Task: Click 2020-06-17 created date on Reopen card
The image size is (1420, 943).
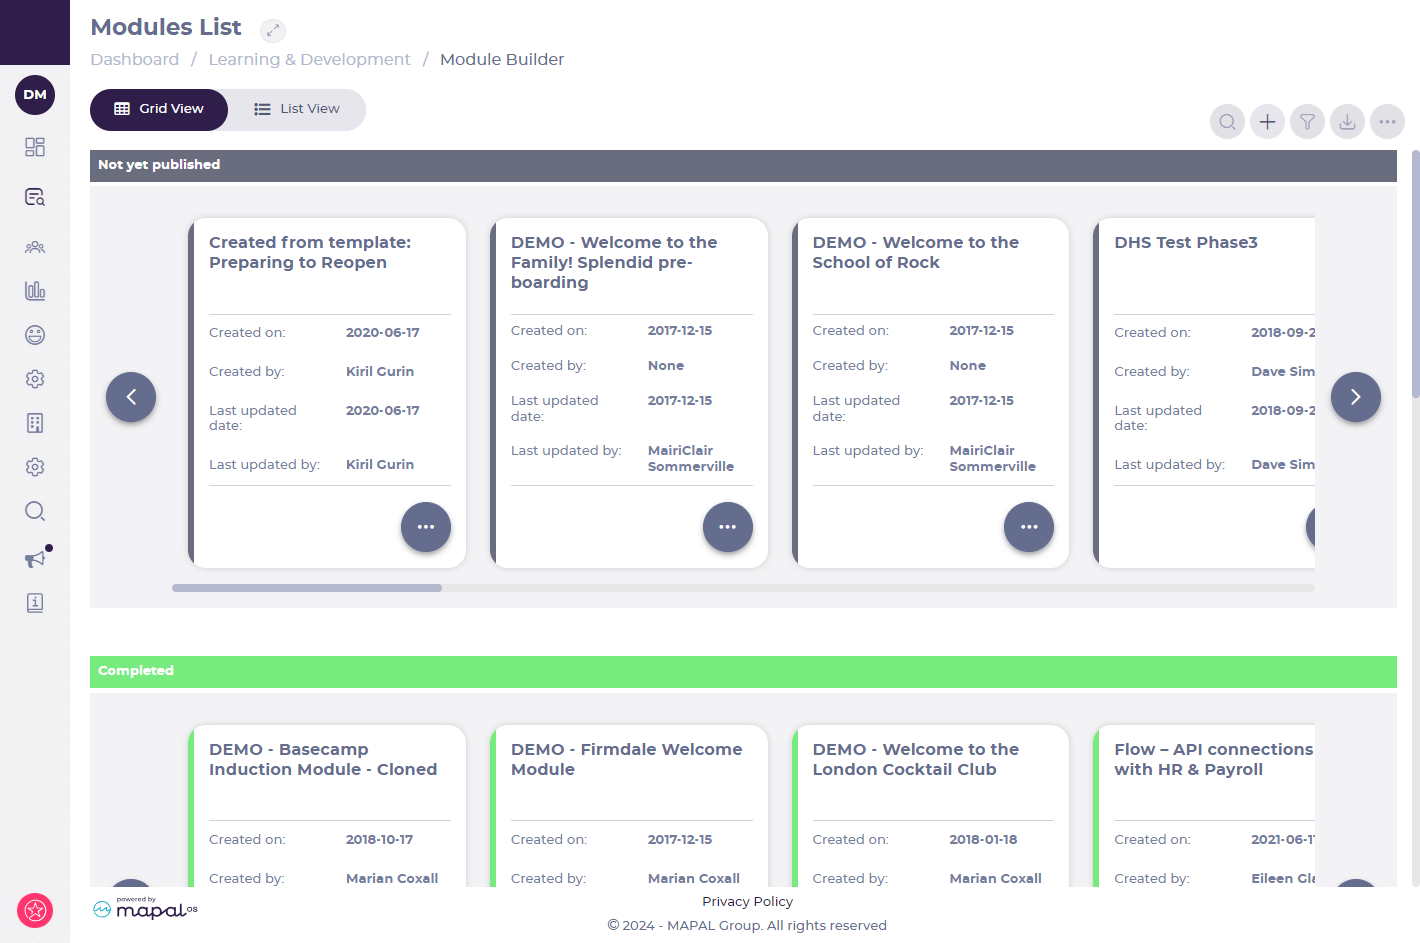Action: [383, 332]
